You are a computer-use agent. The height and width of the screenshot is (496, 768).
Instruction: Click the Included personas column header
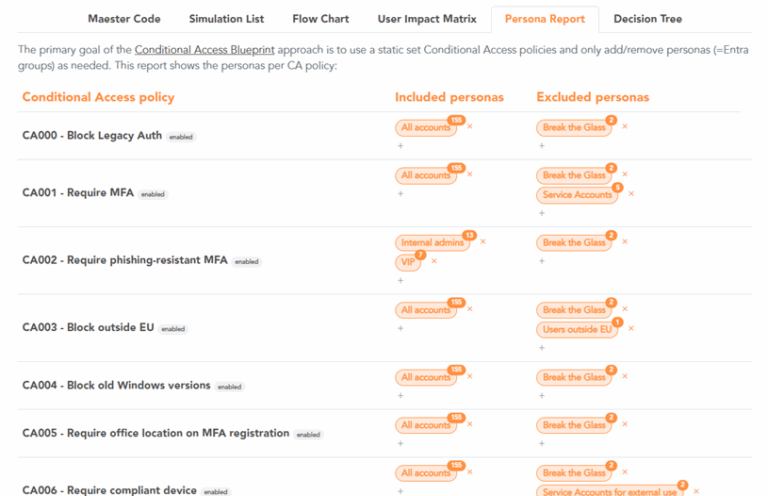[449, 97]
